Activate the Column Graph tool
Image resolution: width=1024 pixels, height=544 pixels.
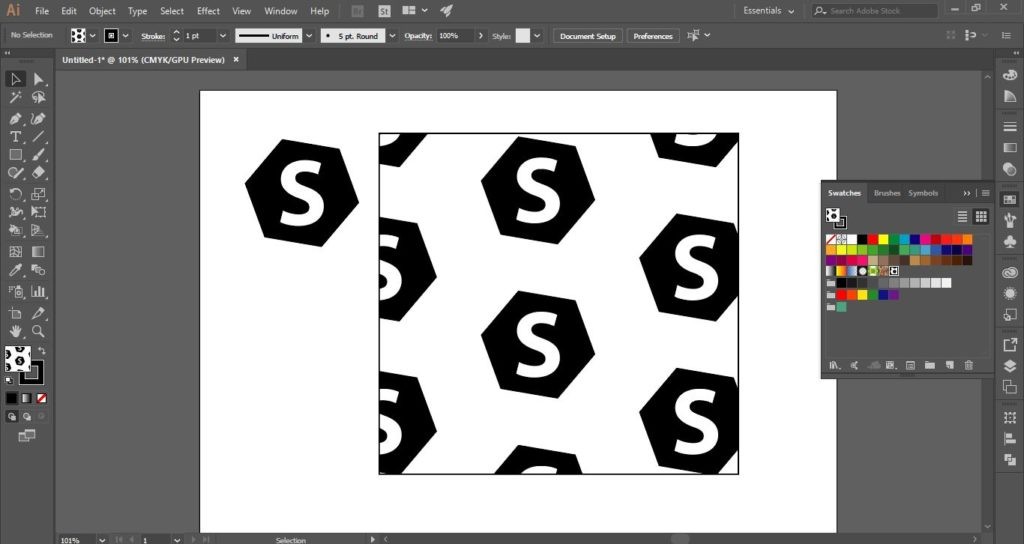39,291
